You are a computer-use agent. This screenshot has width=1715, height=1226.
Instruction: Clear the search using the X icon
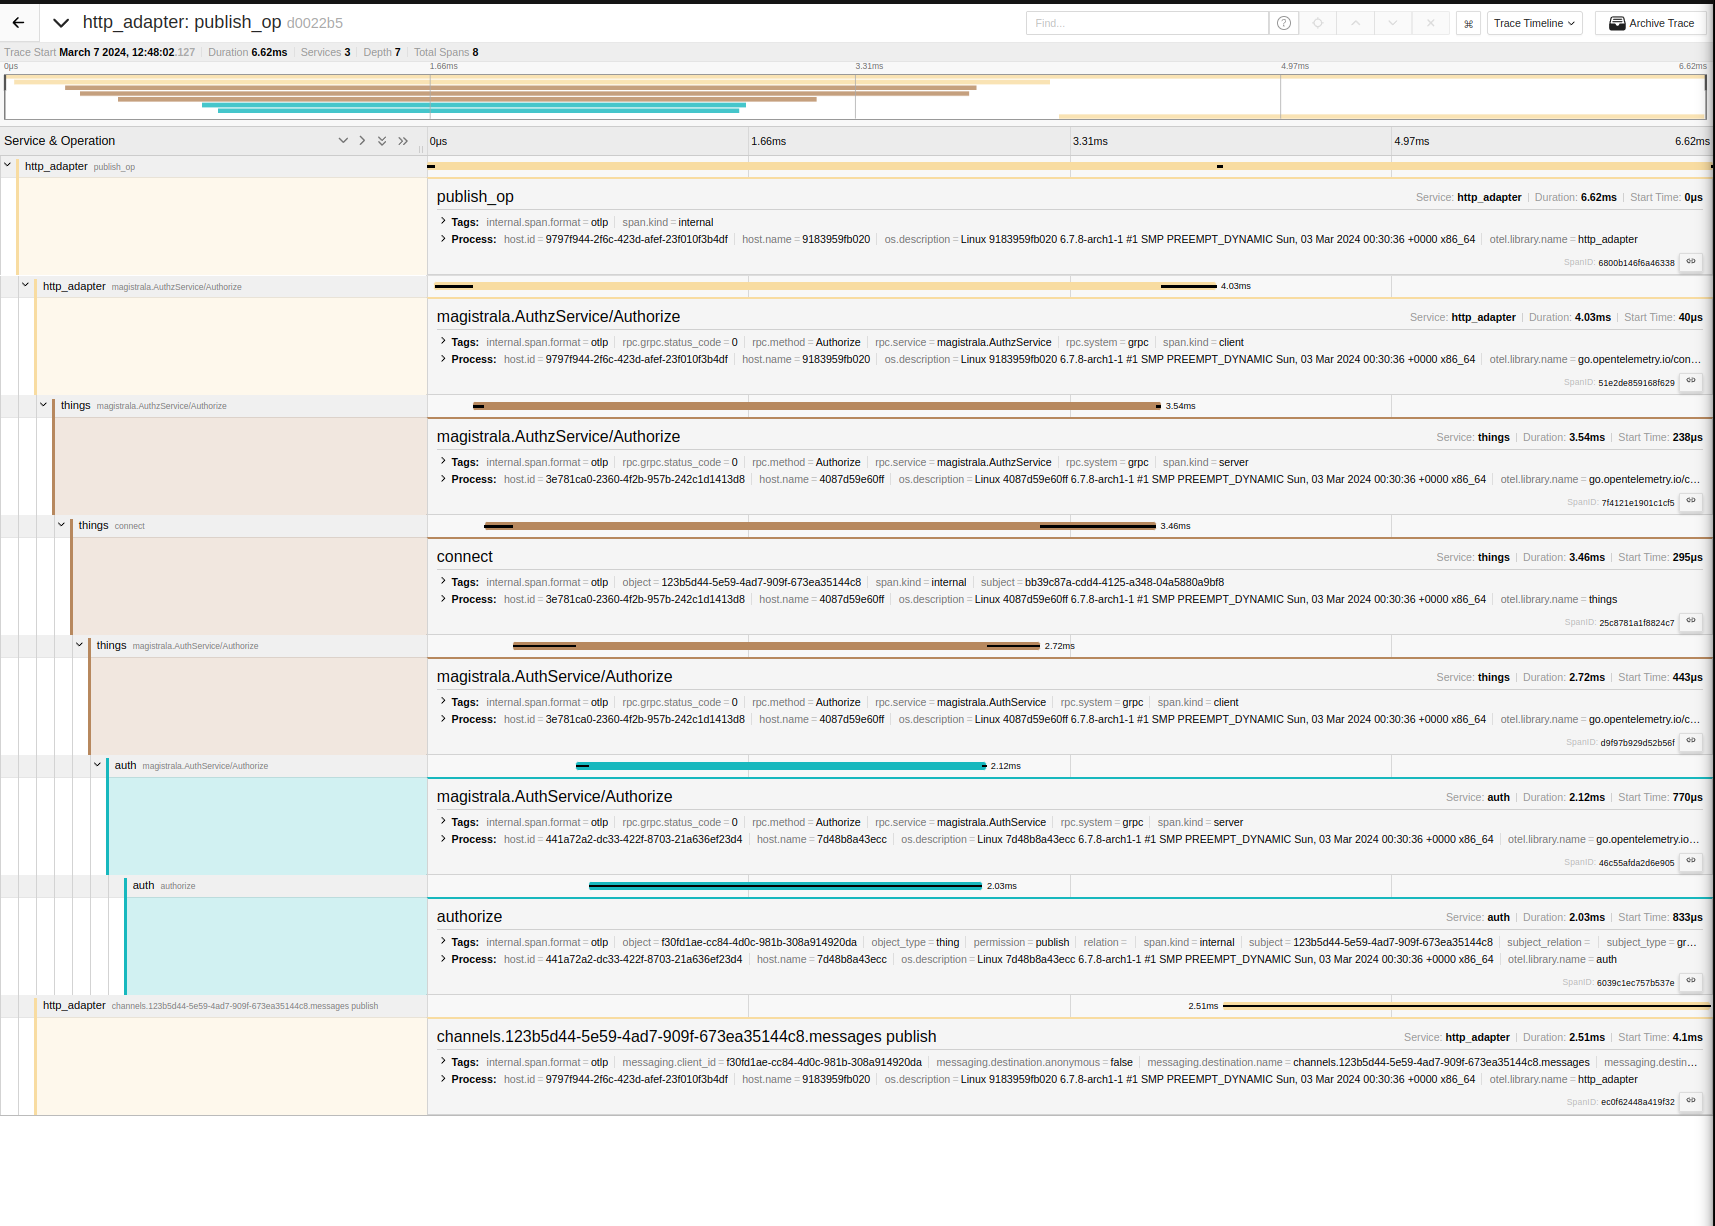(1431, 22)
